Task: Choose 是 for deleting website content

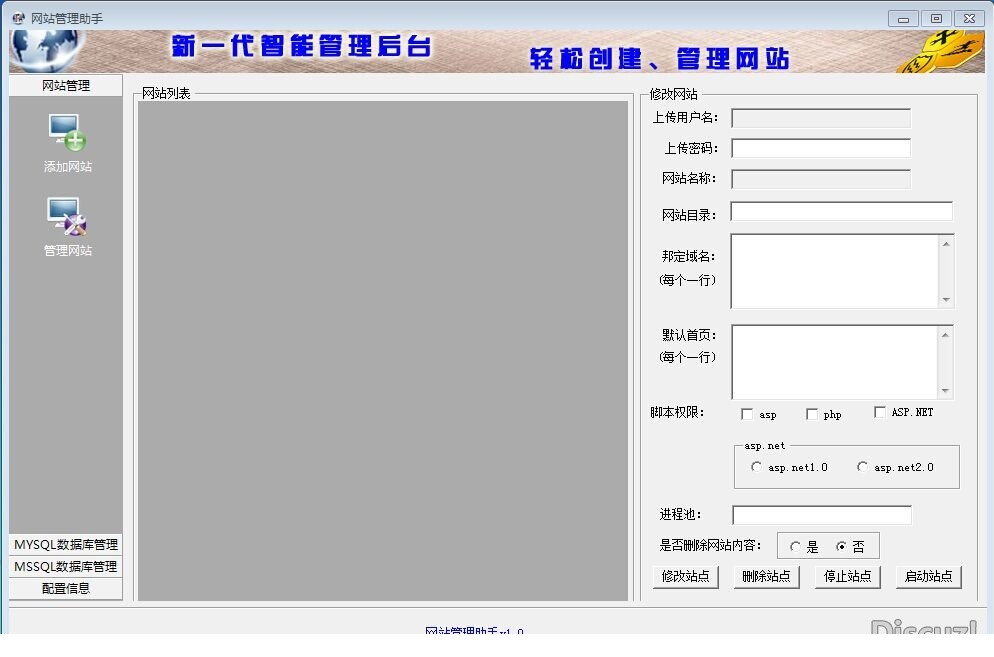Action: pos(795,546)
